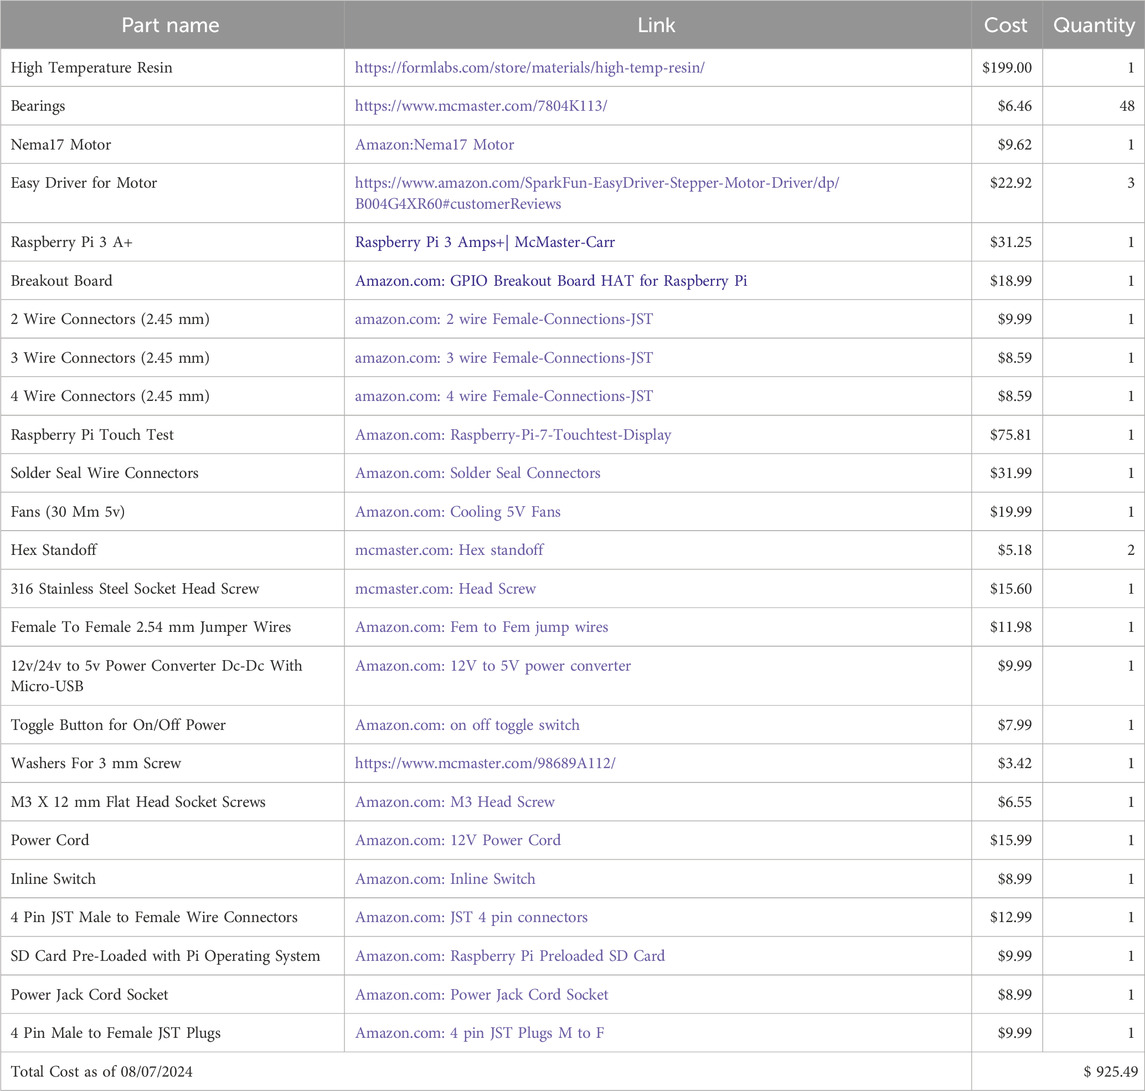This screenshot has width=1145, height=1091.
Task: Select the Washers For 3 mm Screw cell
Action: click(x=96, y=763)
